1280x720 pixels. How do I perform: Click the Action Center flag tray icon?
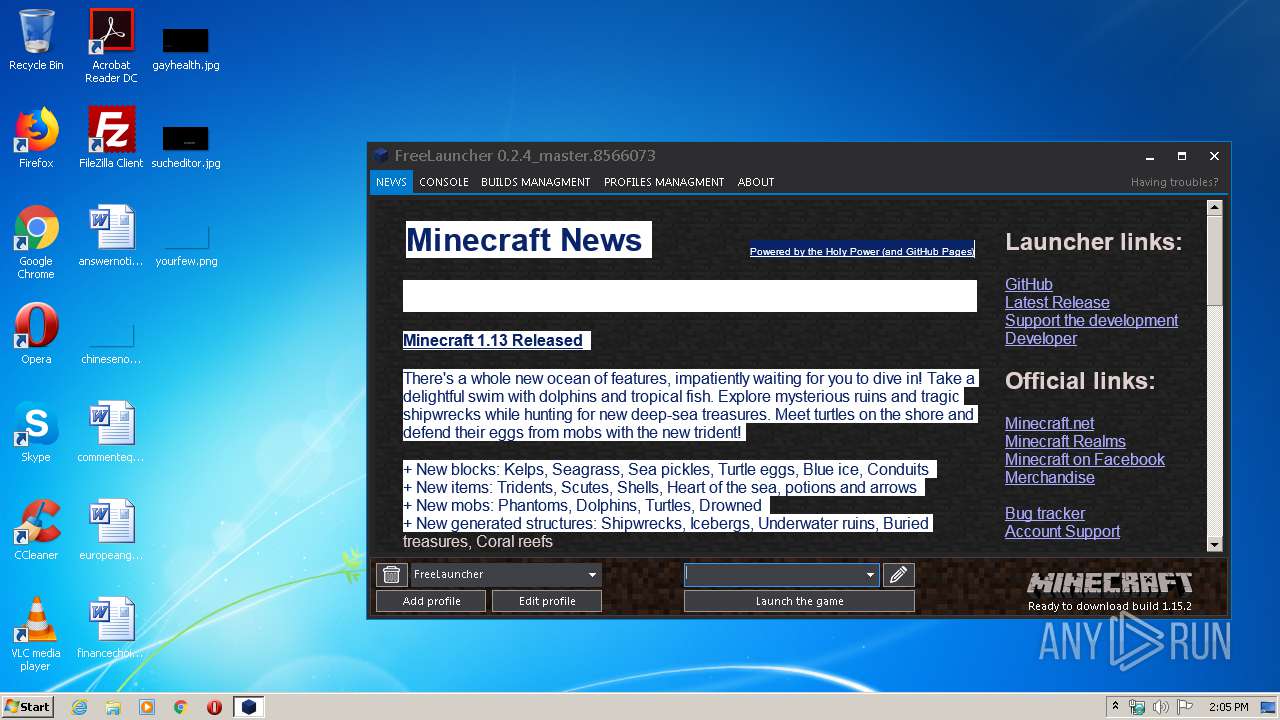(1185, 707)
